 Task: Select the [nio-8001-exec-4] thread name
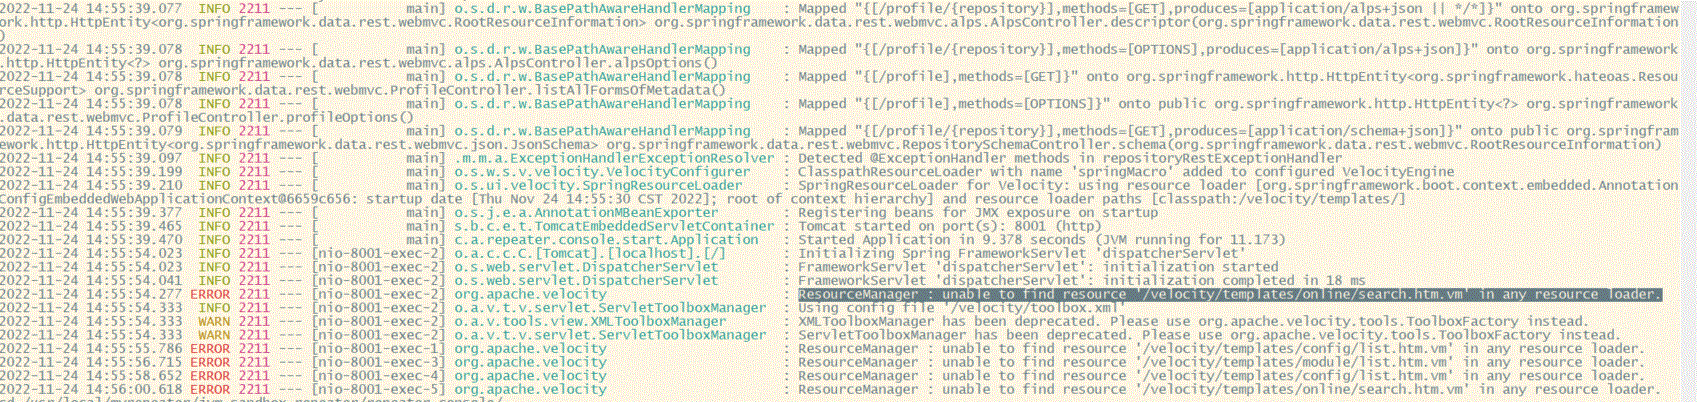(378, 376)
